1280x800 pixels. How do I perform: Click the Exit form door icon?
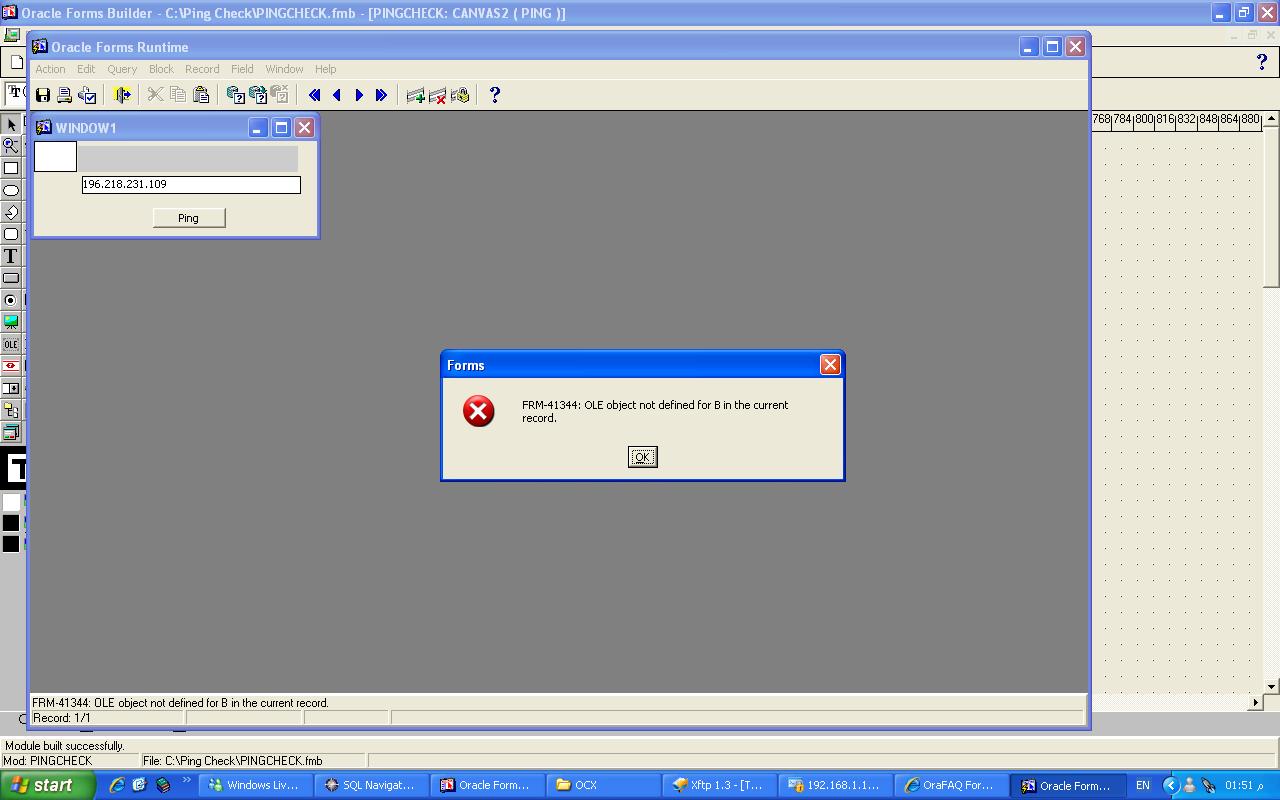click(122, 95)
